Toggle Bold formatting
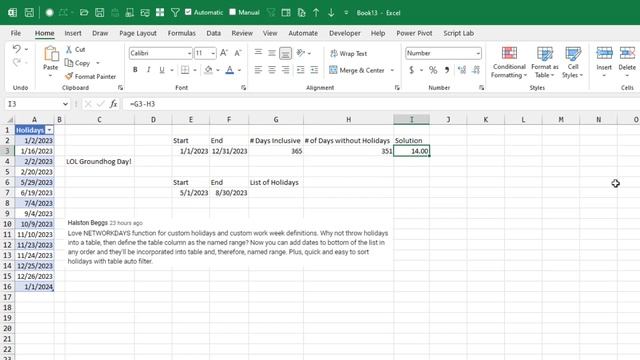Image resolution: width=640 pixels, height=360 pixels. (135, 70)
